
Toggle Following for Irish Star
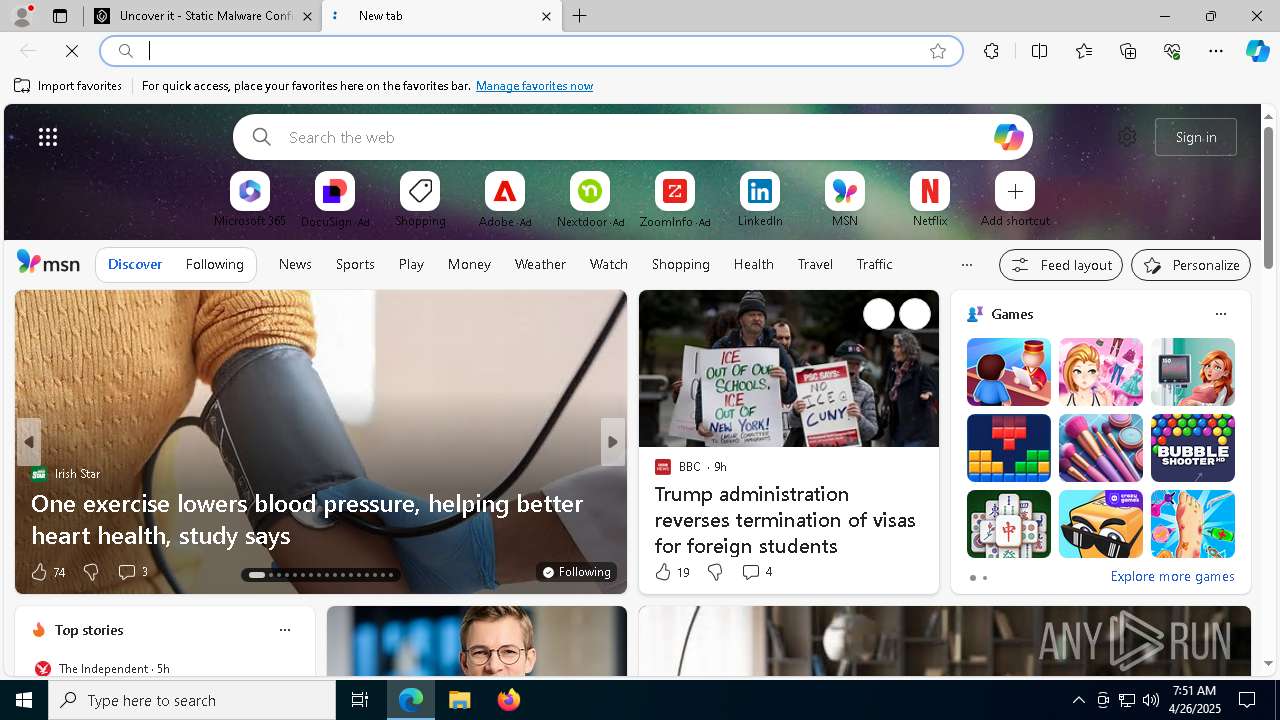click(576, 572)
